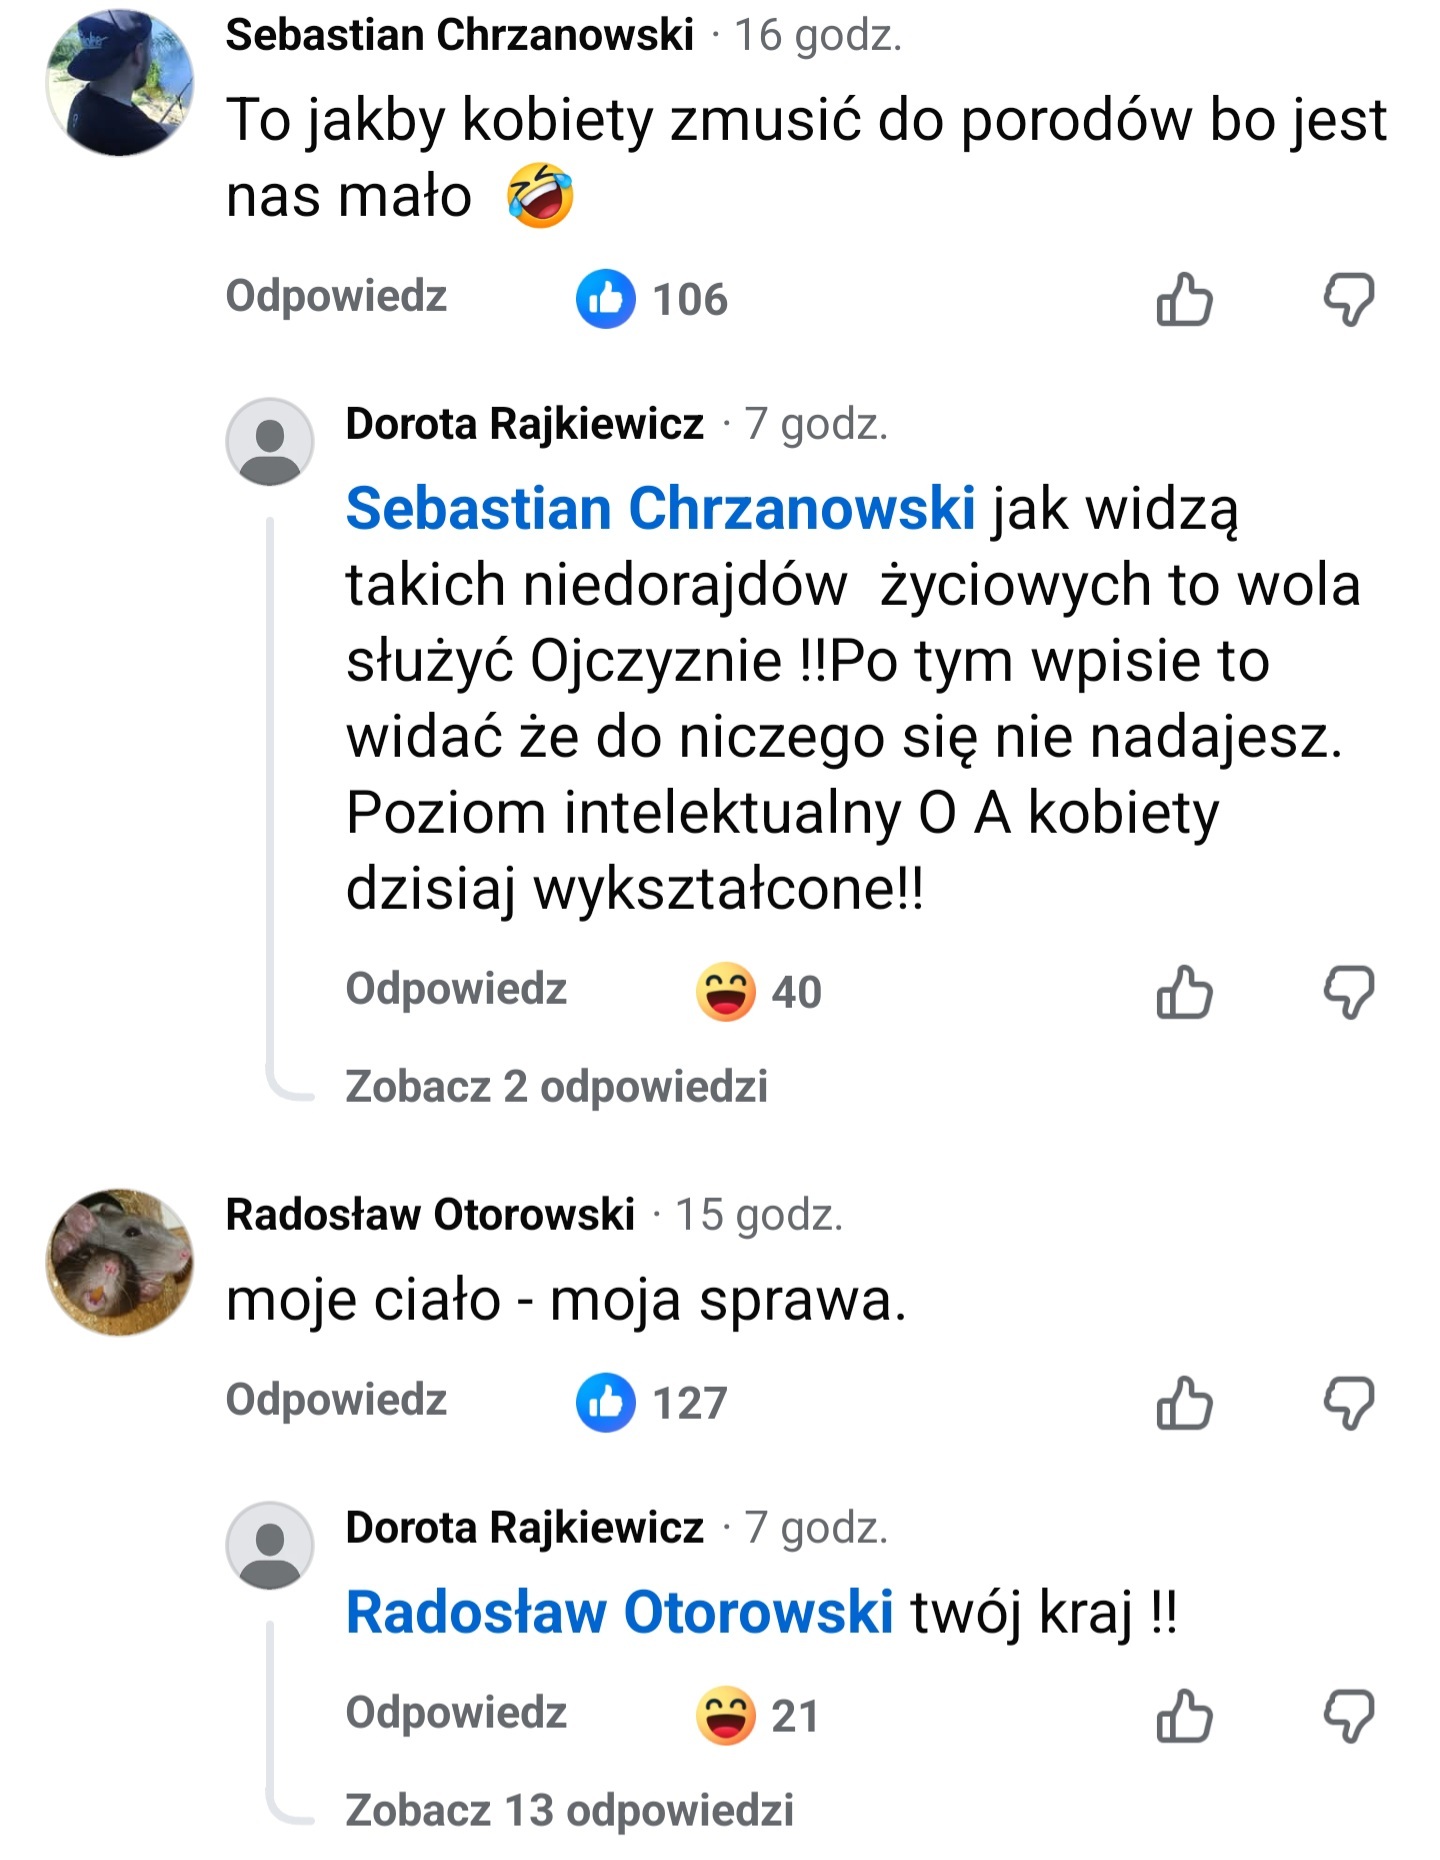1440x1860 pixels.
Task: Click the blue Radosław Otorowski mention link
Action: click(x=619, y=1612)
